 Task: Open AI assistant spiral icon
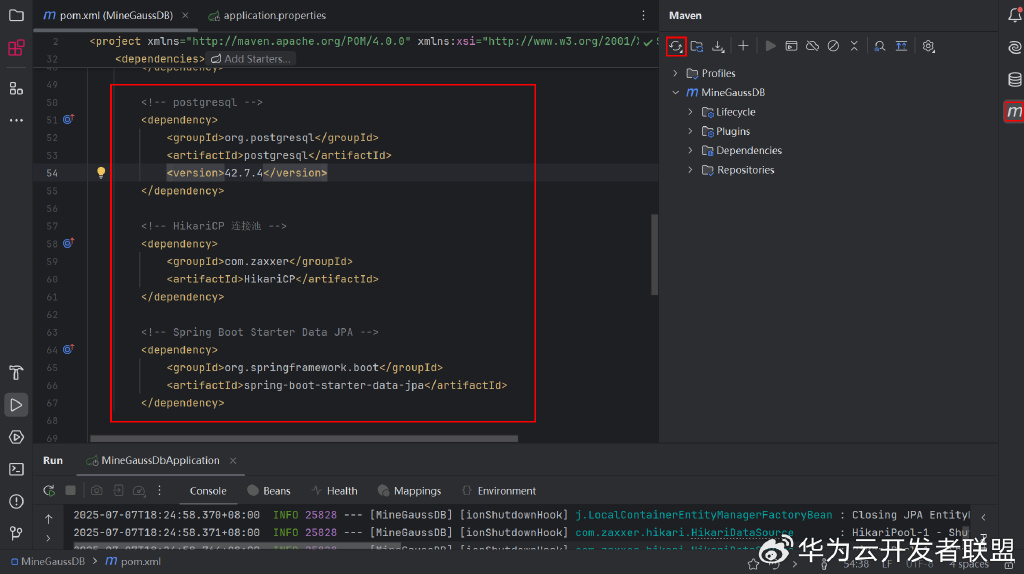tap(1014, 47)
